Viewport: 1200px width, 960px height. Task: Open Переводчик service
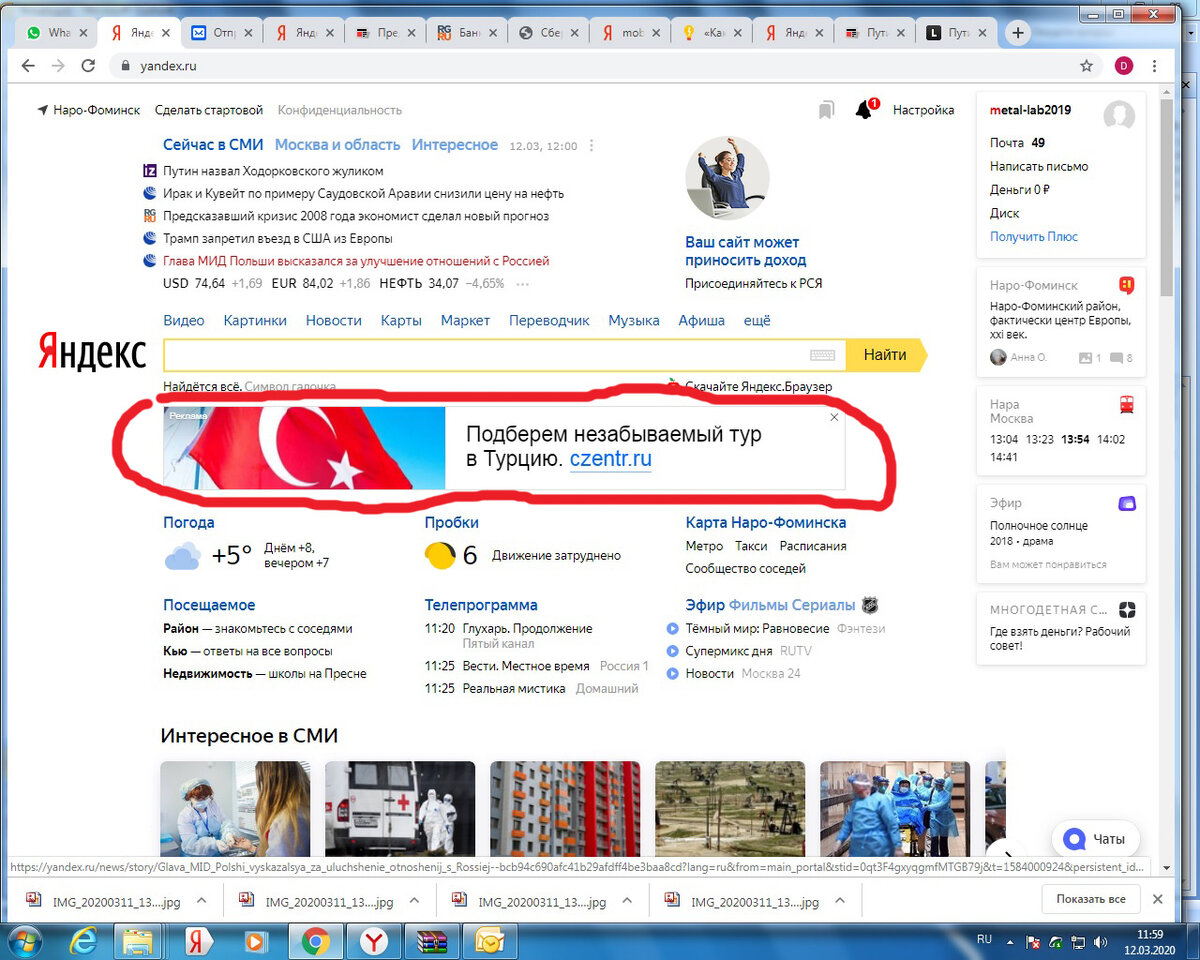point(549,320)
